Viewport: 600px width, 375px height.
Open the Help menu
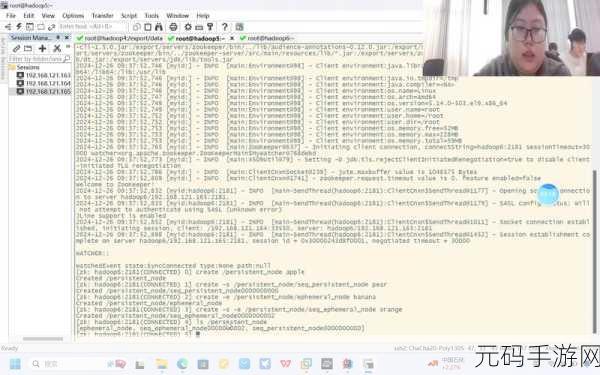pyautogui.click(x=203, y=16)
